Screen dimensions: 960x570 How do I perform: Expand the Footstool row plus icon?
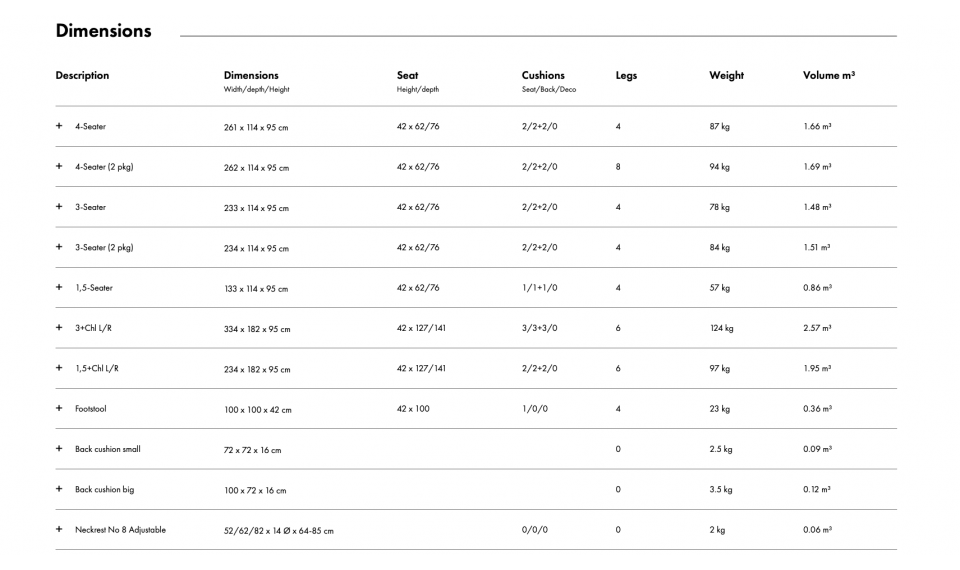click(x=59, y=409)
